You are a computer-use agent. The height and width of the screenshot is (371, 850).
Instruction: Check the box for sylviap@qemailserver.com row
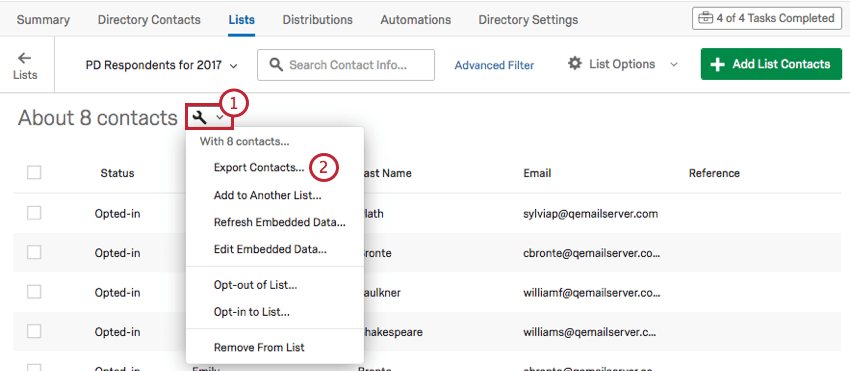[34, 213]
